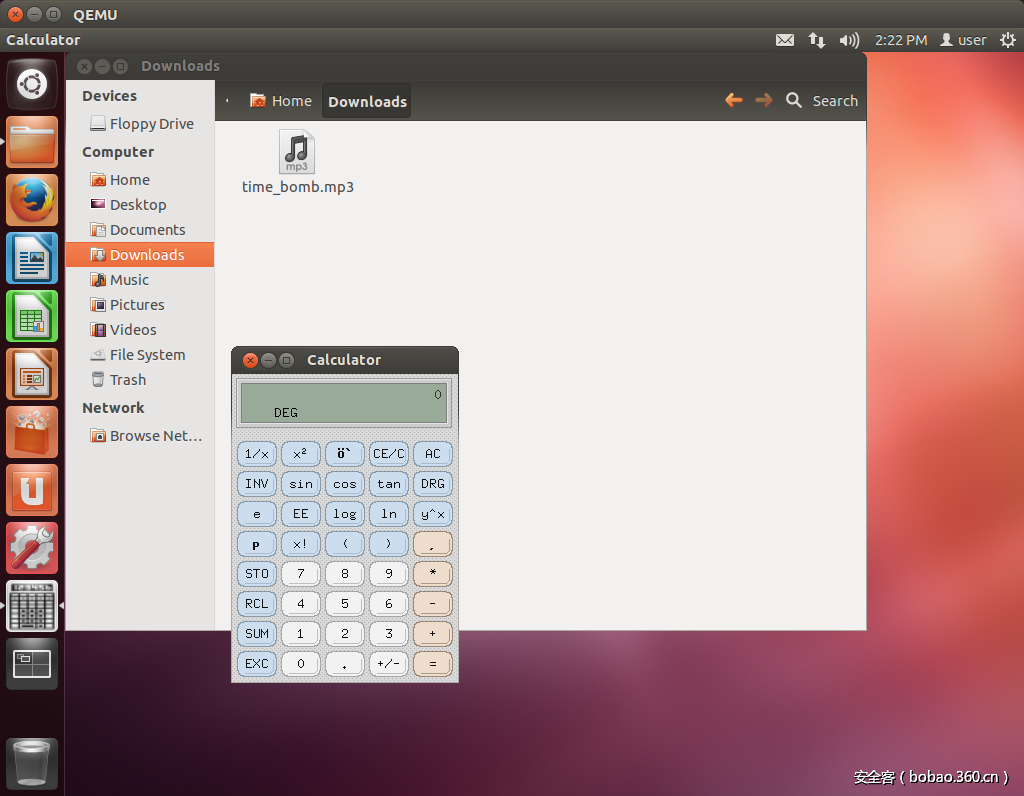Click the time_bomb.mp3 file icon
1024x796 pixels.
point(297,152)
